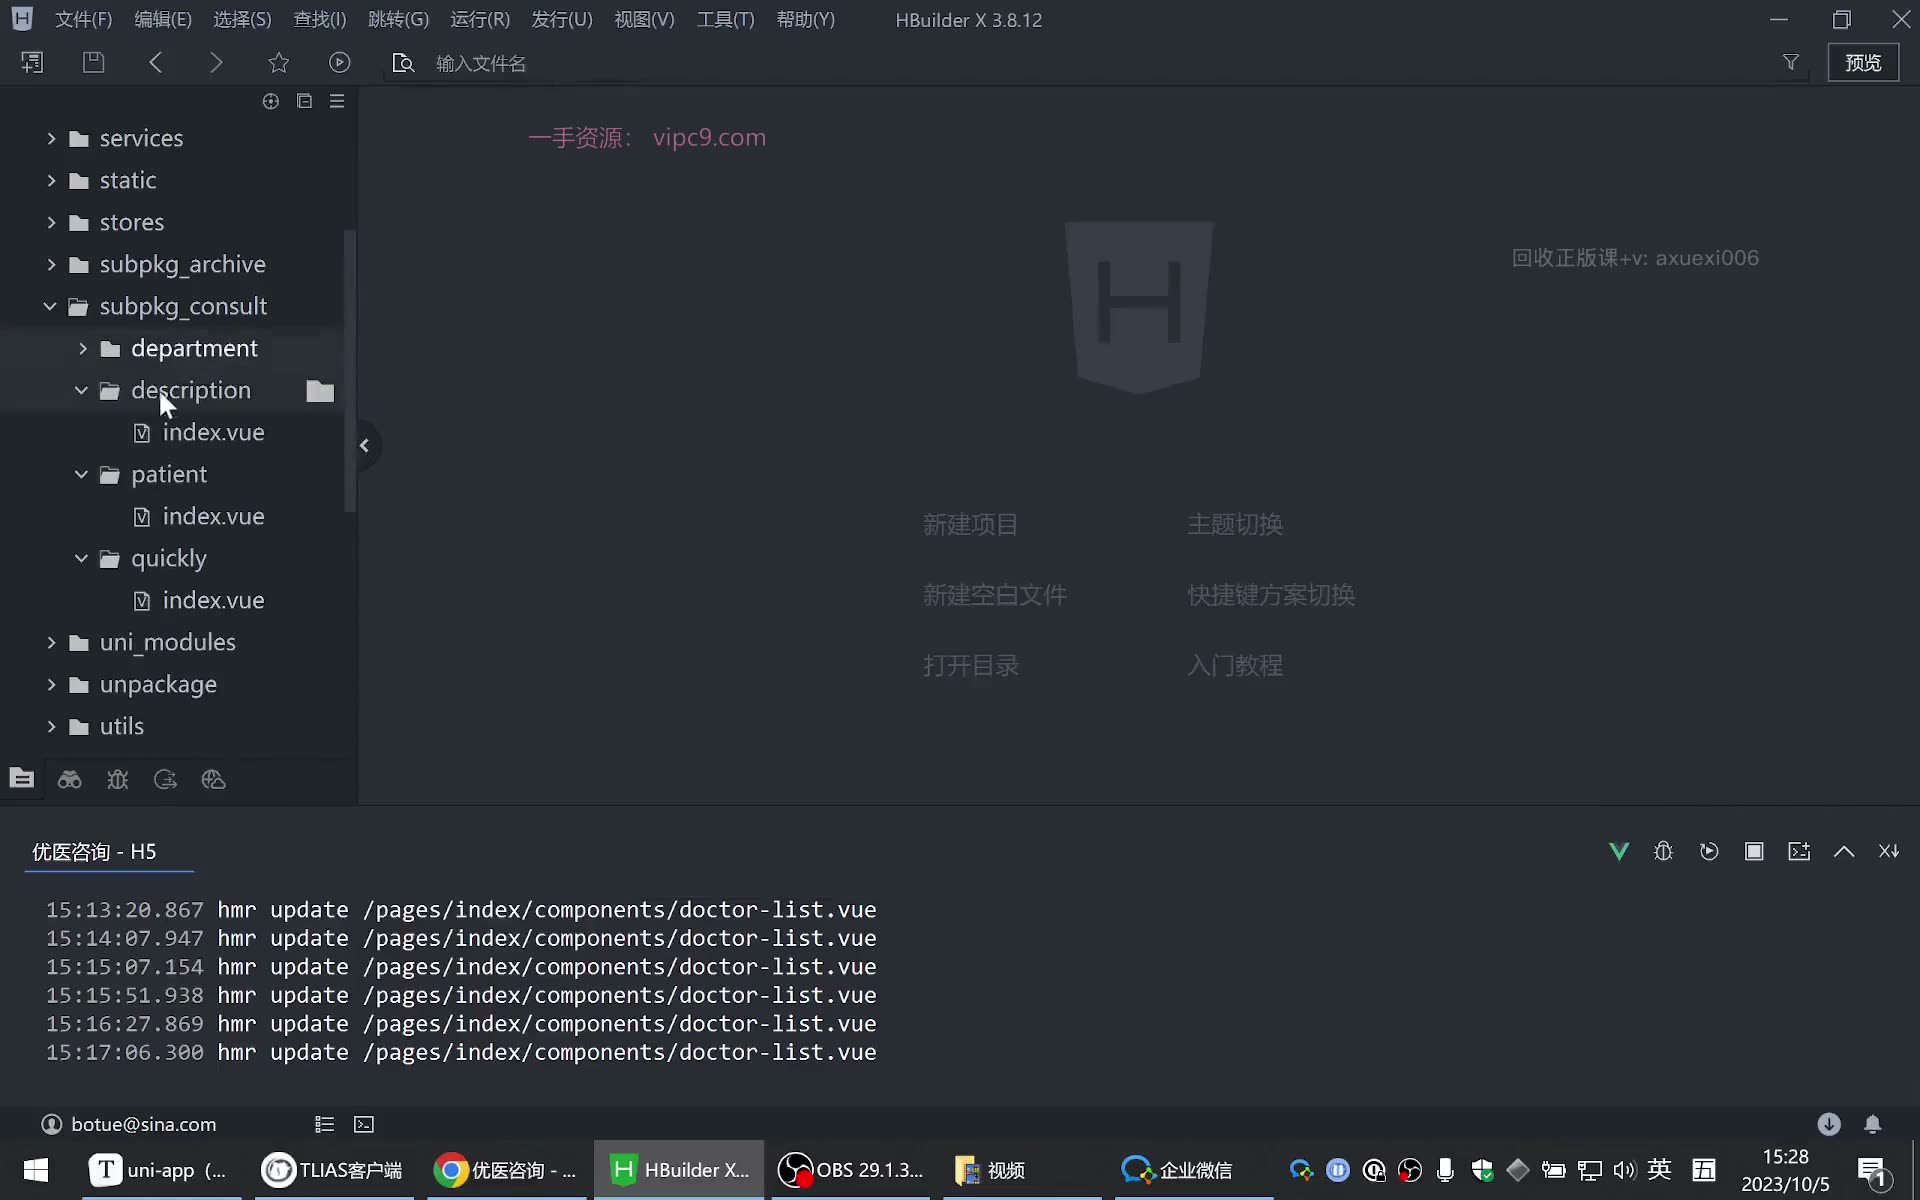This screenshot has width=1920, height=1200.
Task: Click the collapse all folders icon
Action: 304,101
